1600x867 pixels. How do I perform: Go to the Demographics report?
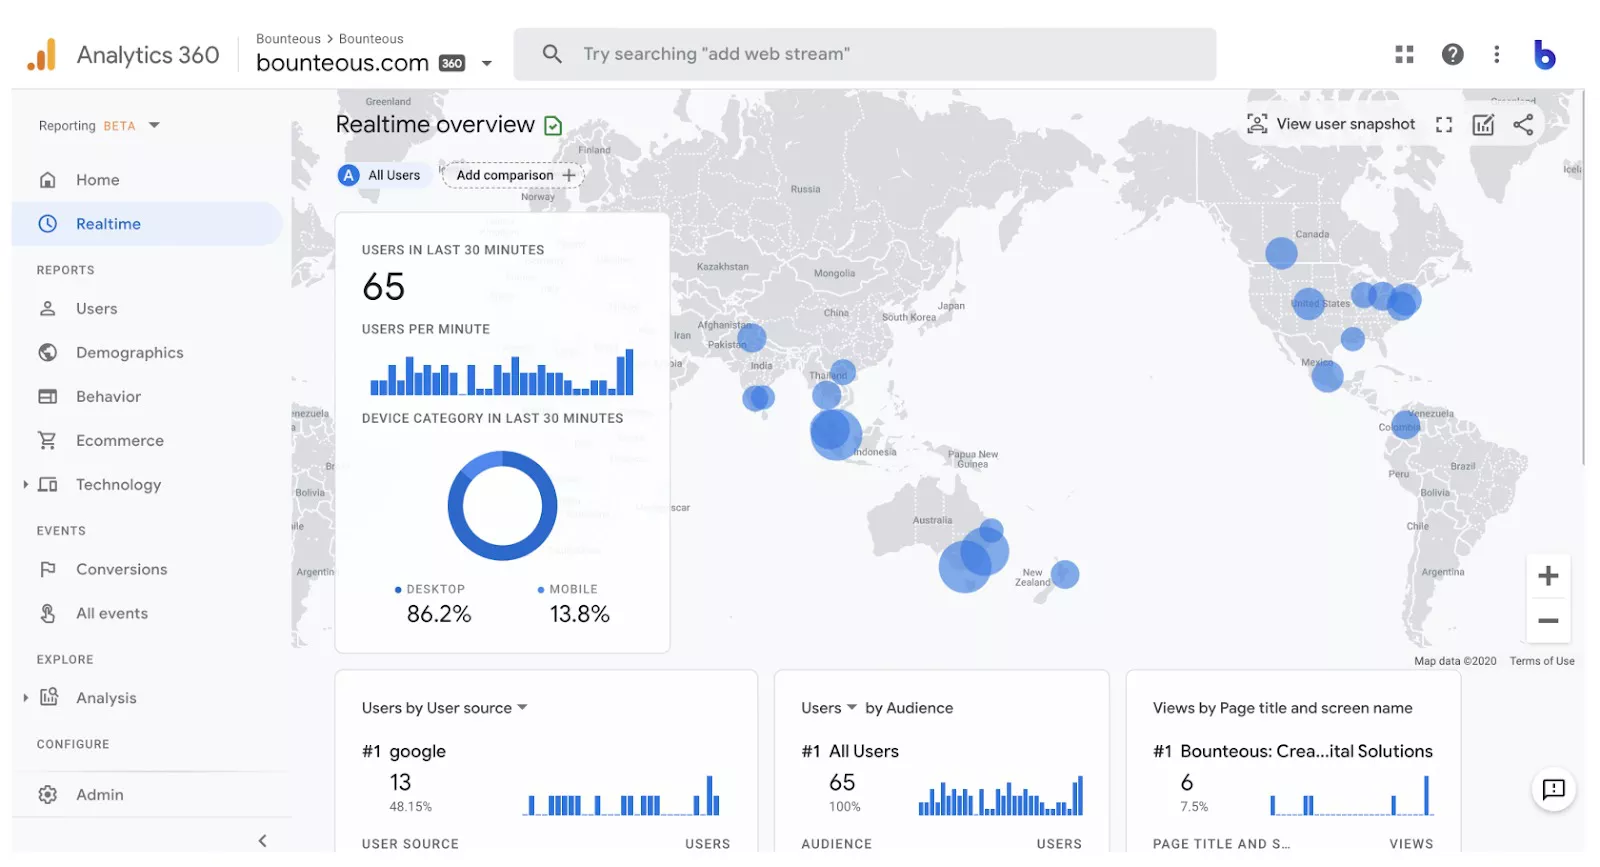coord(129,353)
